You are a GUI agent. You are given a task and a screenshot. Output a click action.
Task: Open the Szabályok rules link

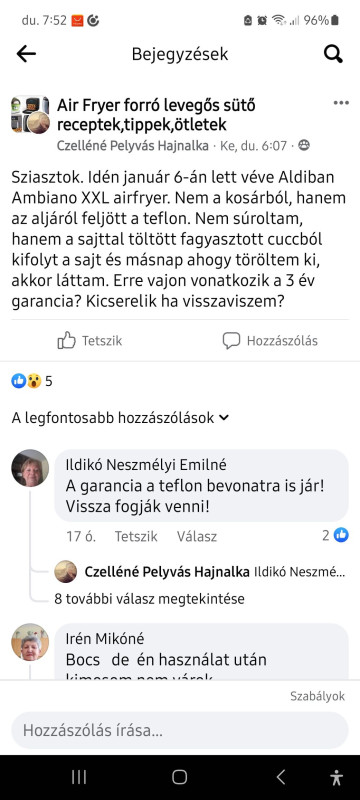click(x=317, y=696)
